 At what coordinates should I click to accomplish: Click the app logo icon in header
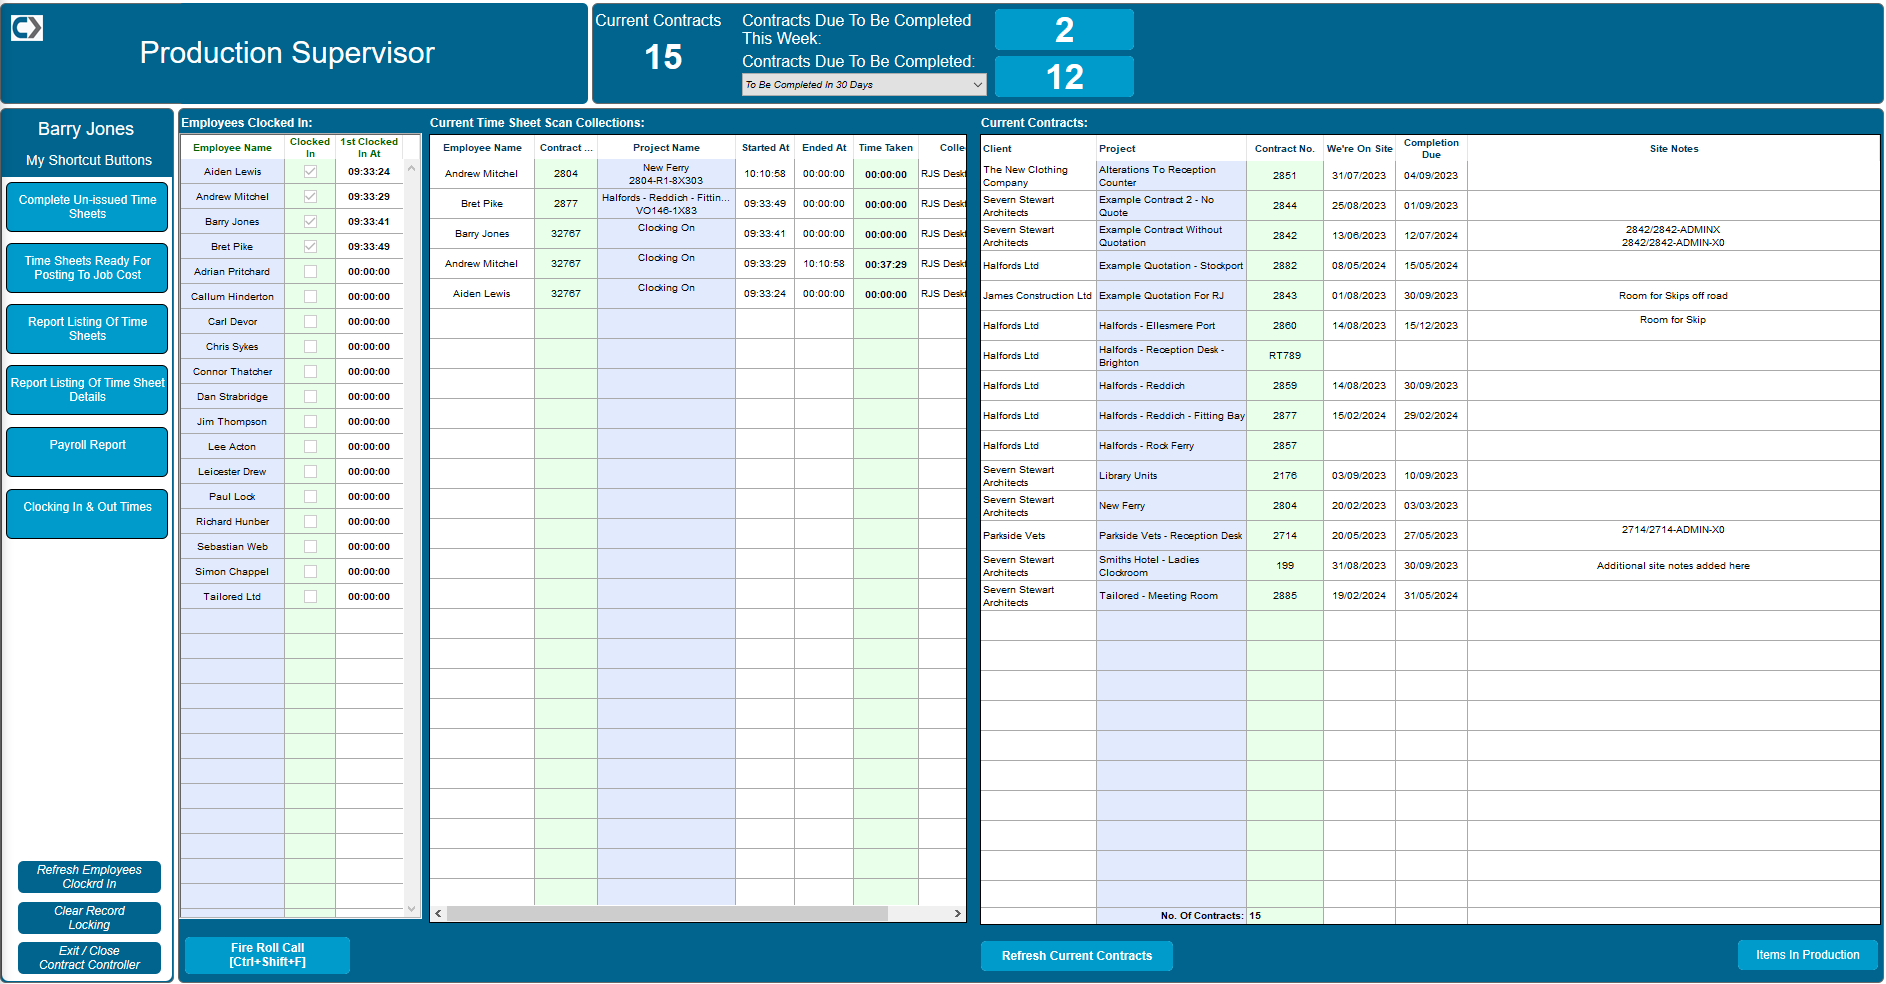pos(27,28)
